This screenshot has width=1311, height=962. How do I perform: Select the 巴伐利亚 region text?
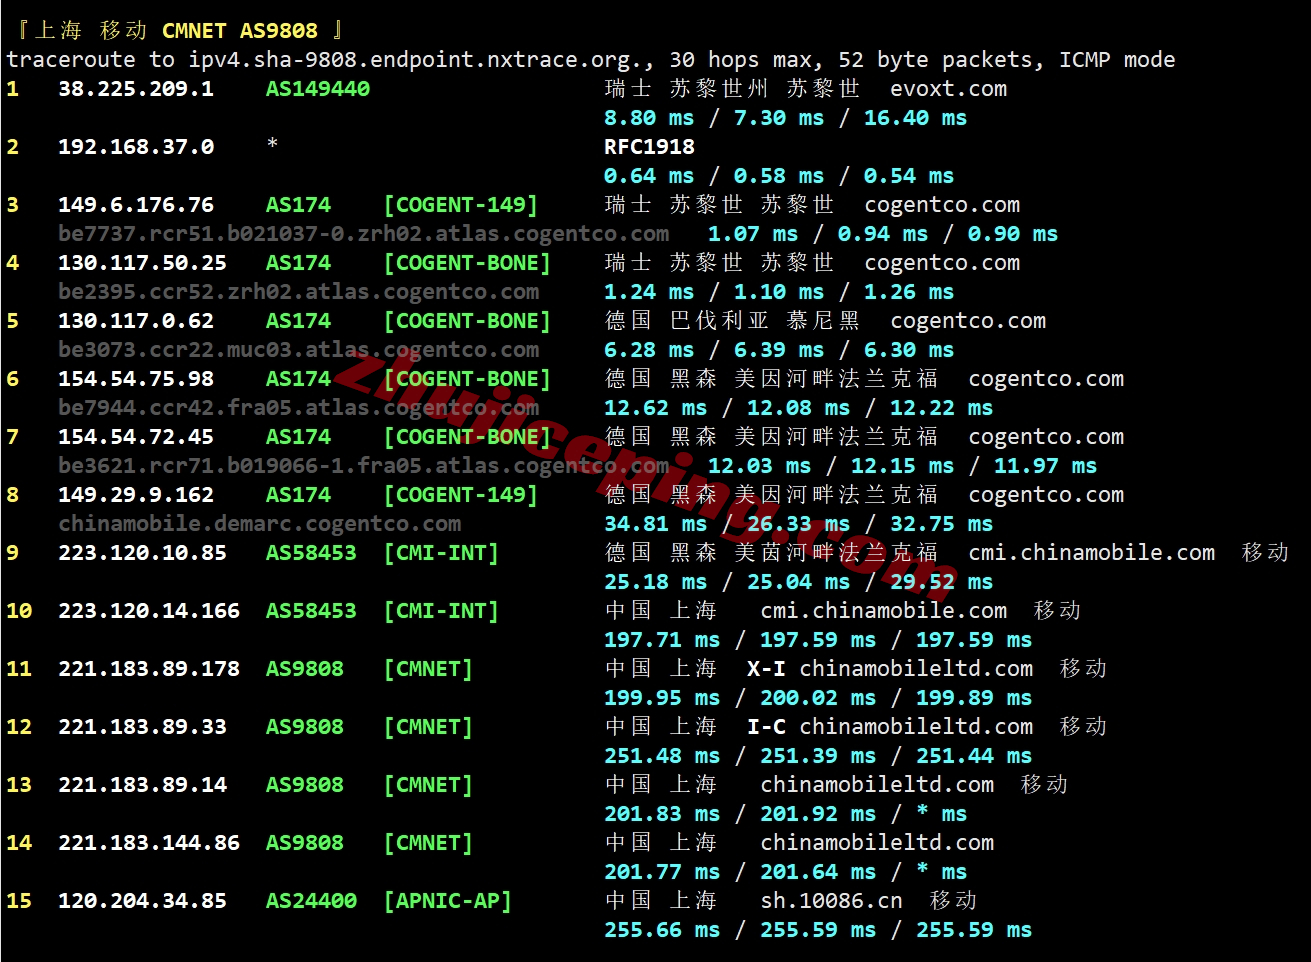(x=720, y=321)
